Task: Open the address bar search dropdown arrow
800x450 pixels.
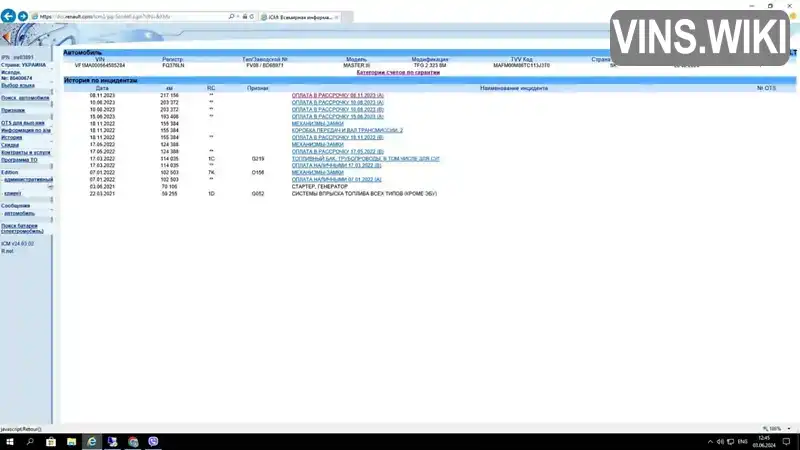Action: (x=238, y=17)
